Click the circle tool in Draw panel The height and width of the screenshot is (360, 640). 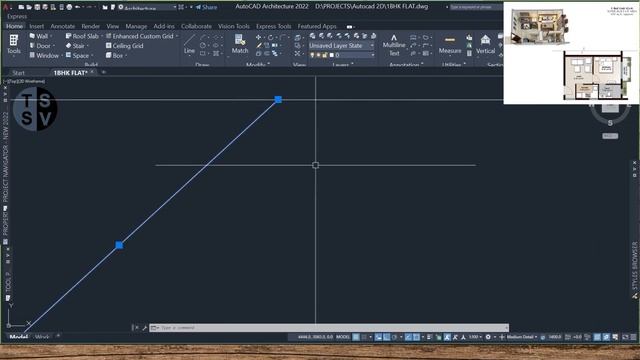pos(203,45)
